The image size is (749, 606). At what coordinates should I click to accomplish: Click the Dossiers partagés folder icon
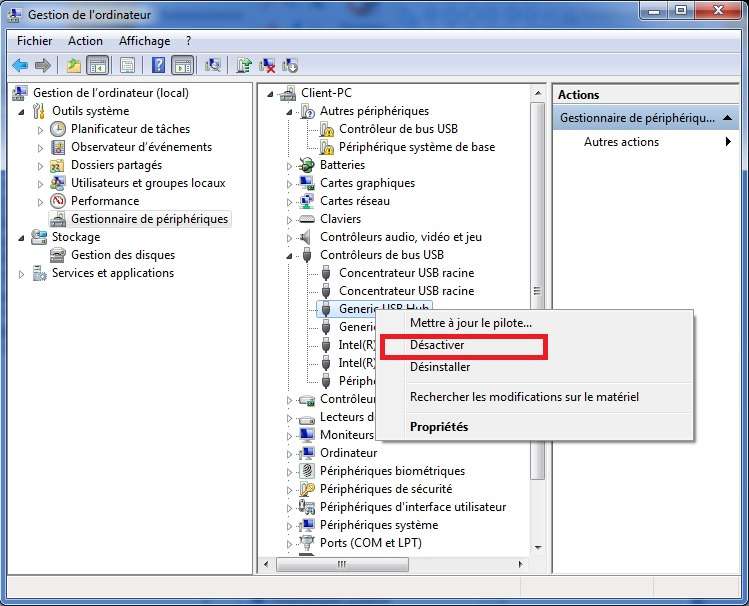(x=57, y=165)
